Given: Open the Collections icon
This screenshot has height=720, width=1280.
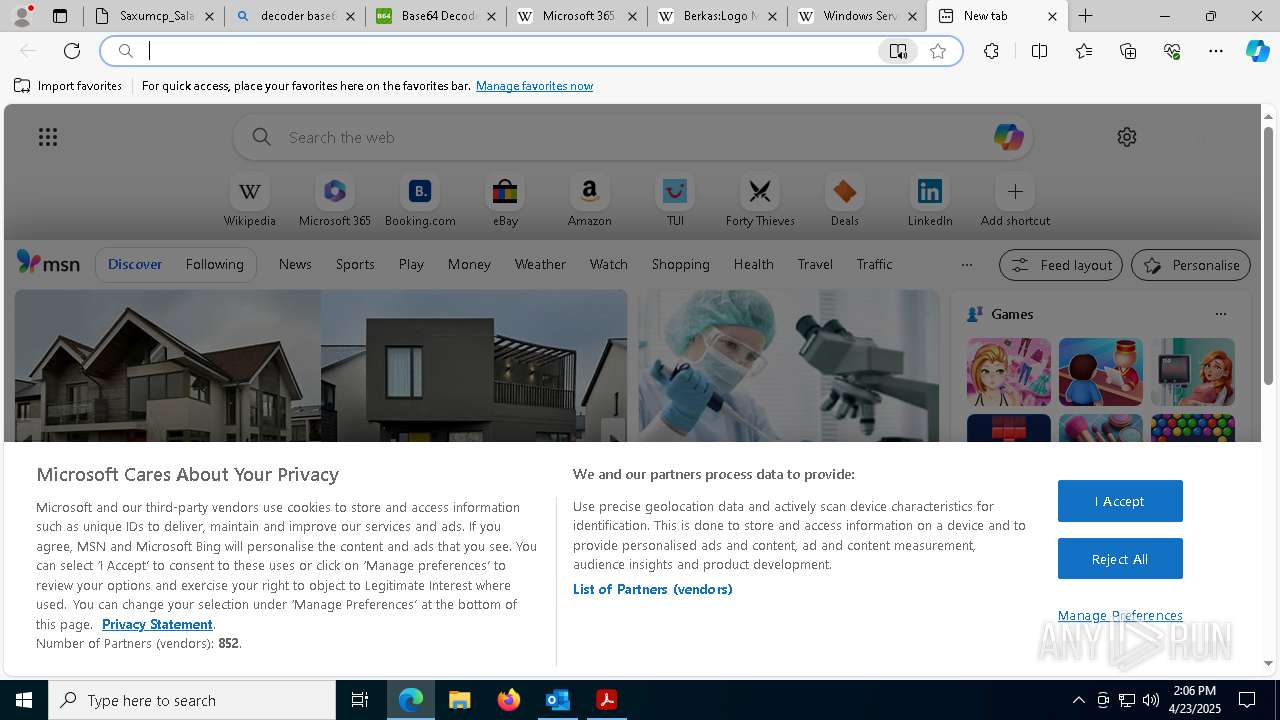Looking at the screenshot, I should coord(1128,51).
